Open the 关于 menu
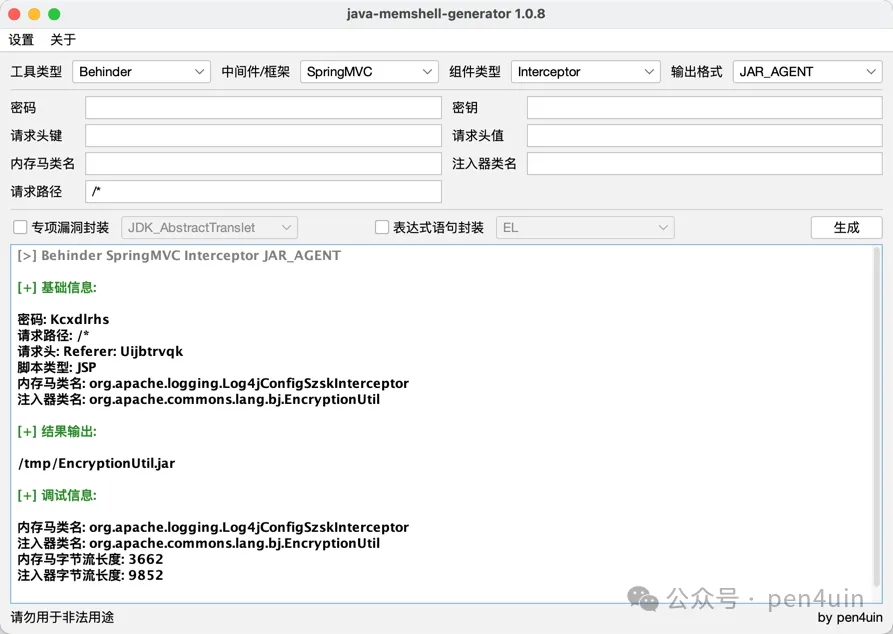Viewport: 893px width, 634px height. [x=63, y=39]
